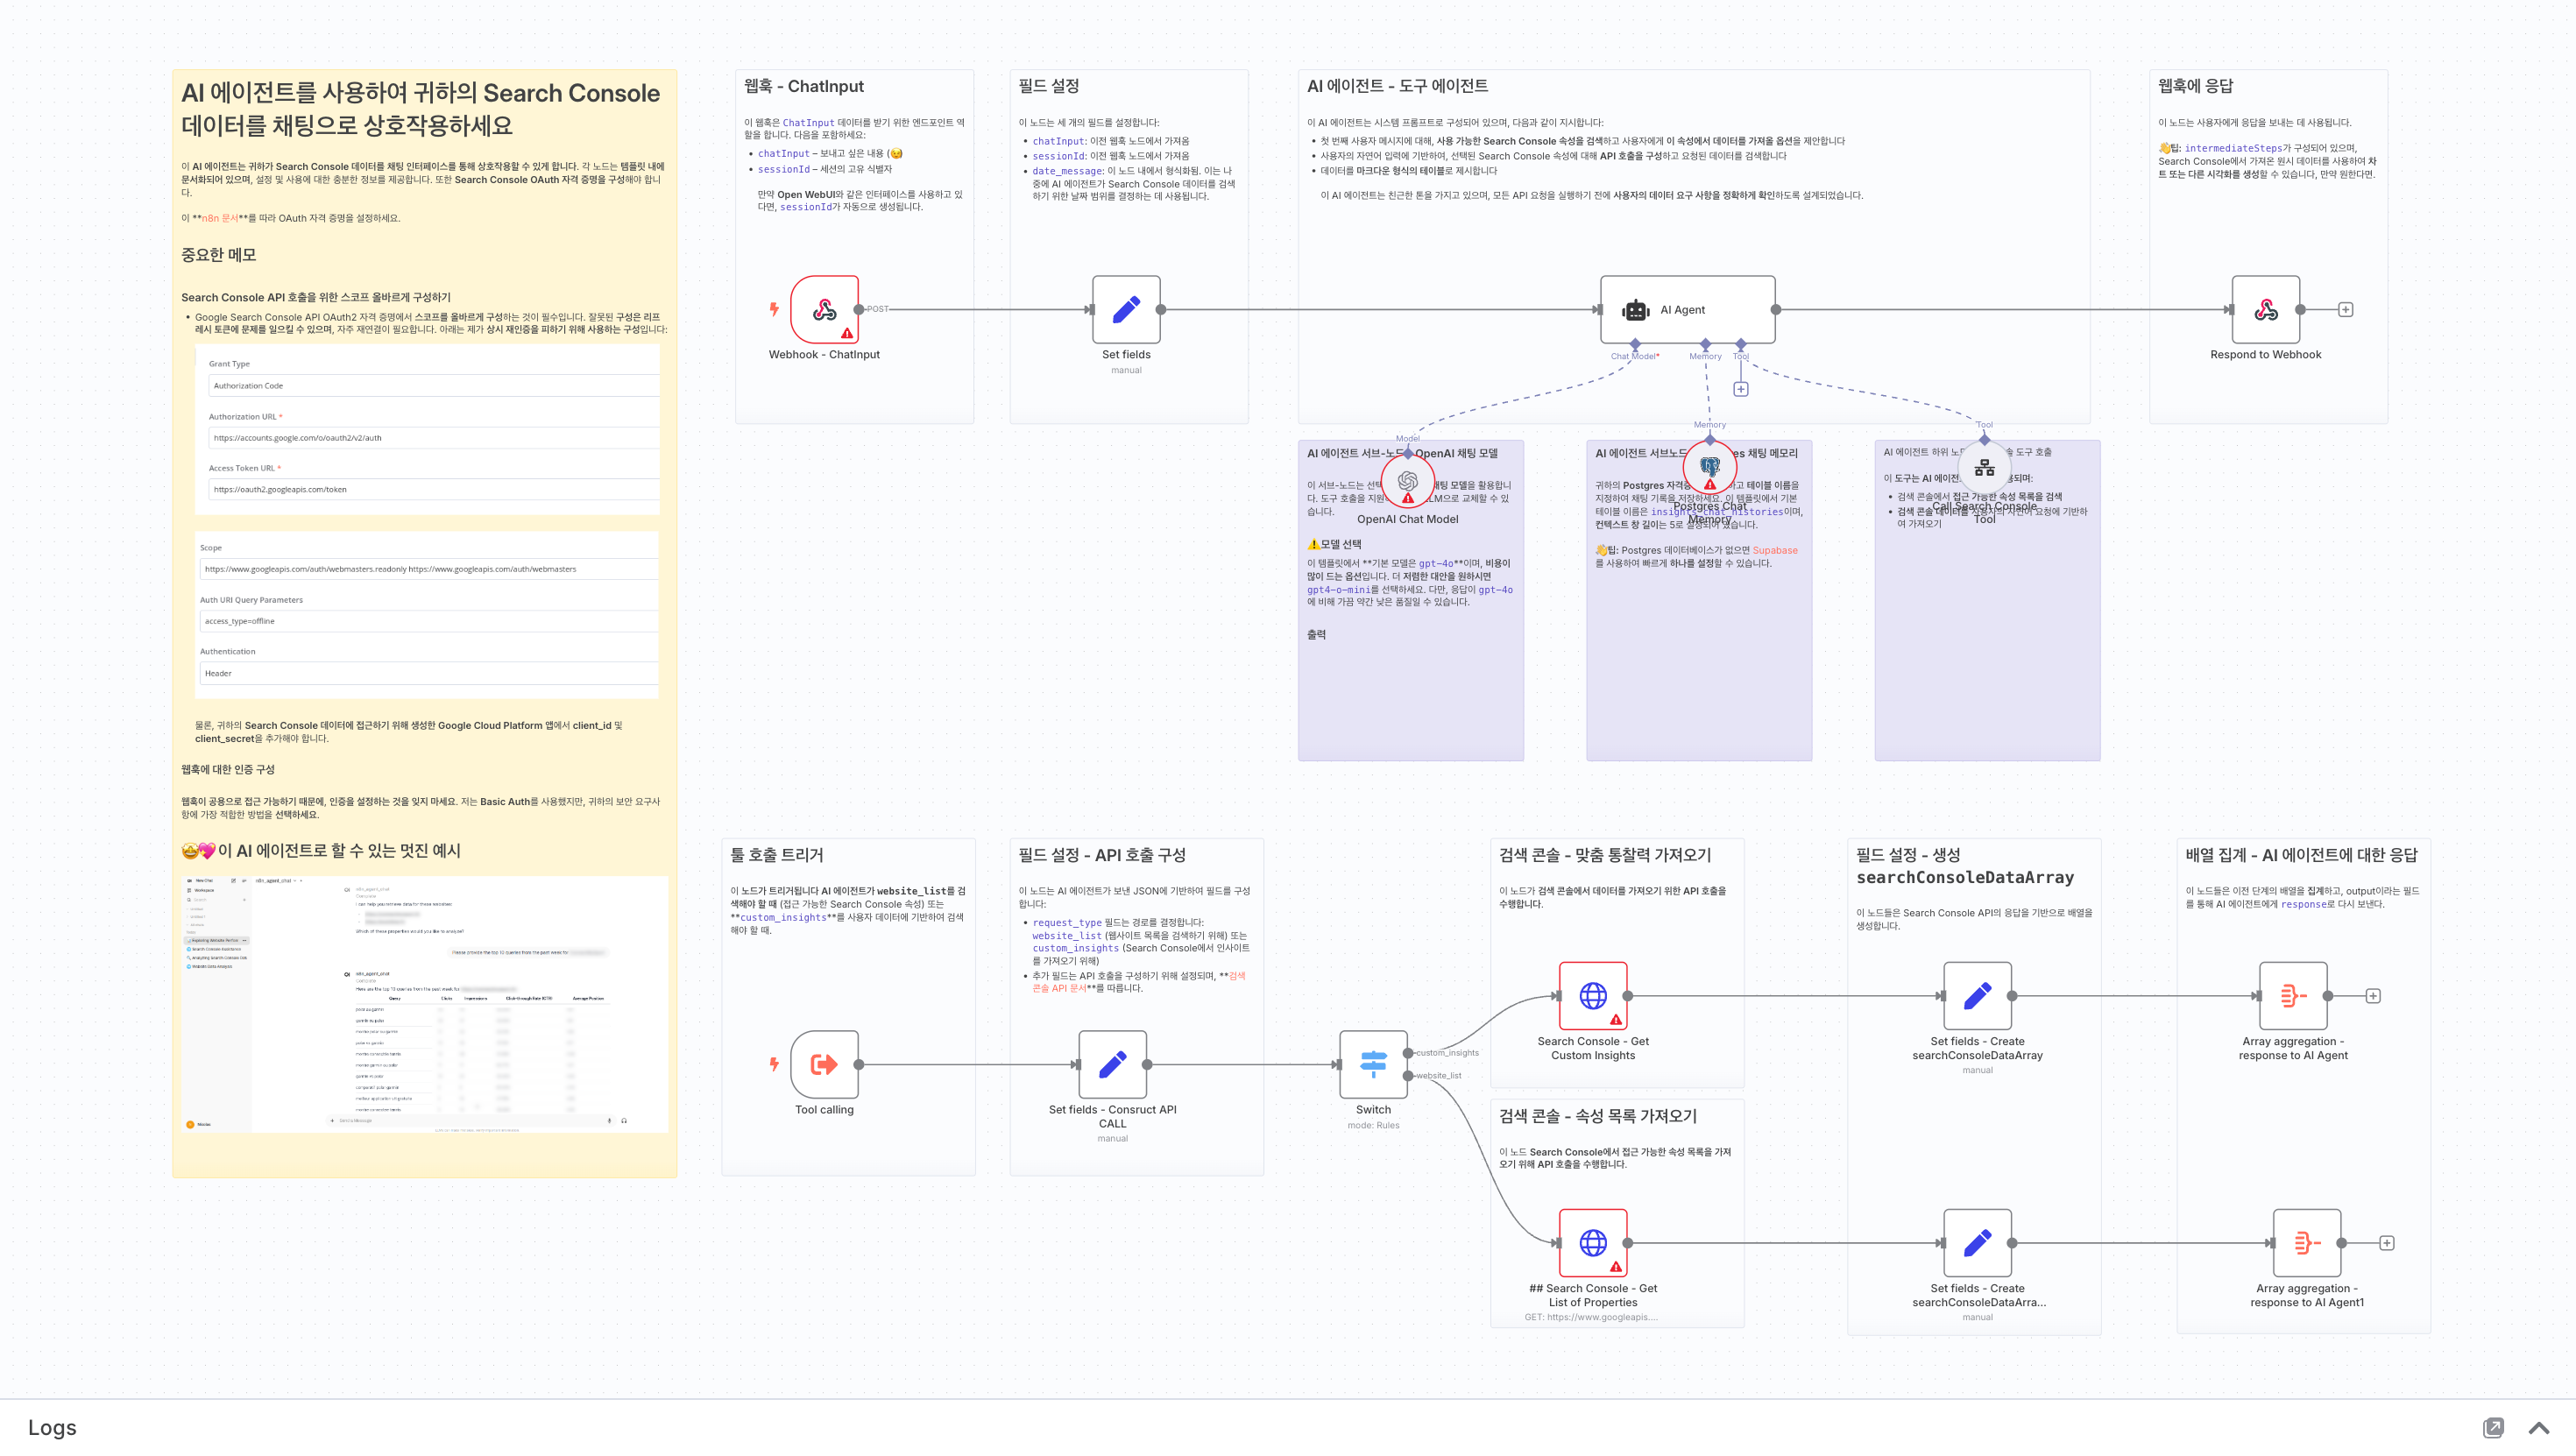Select upper Set fields - Create searchConsoleDataArray node
Image resolution: width=2576 pixels, height=1456 pixels.
[x=1977, y=995]
